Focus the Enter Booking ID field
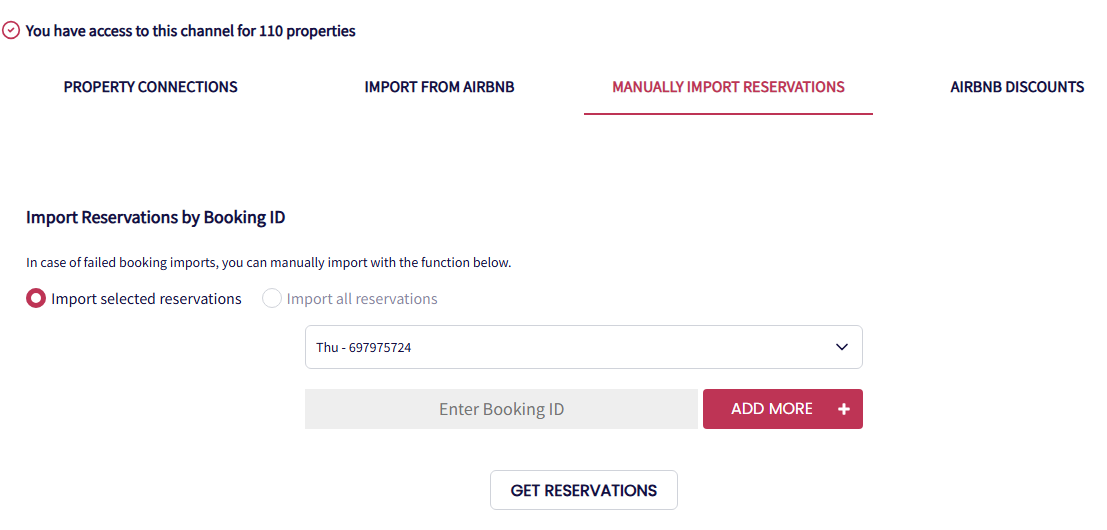Viewport: 1107px width, 530px height. pos(501,409)
